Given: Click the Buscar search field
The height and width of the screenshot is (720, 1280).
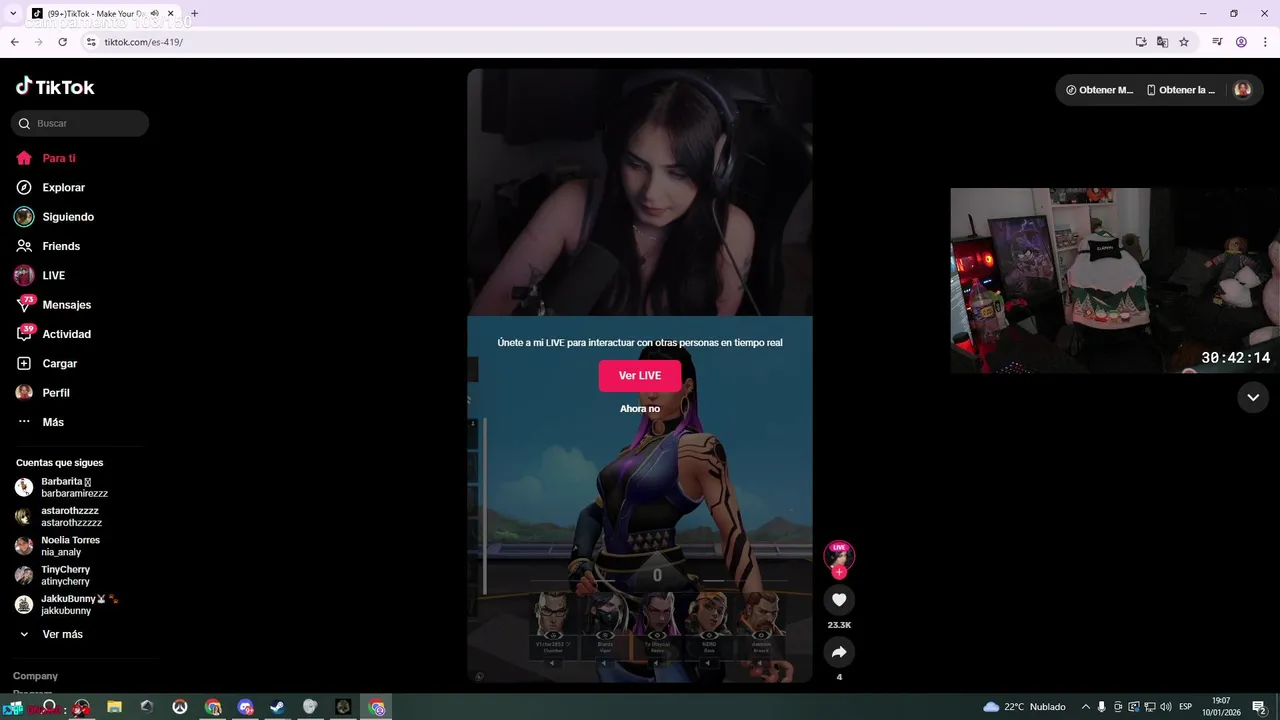Looking at the screenshot, I should point(80,123).
